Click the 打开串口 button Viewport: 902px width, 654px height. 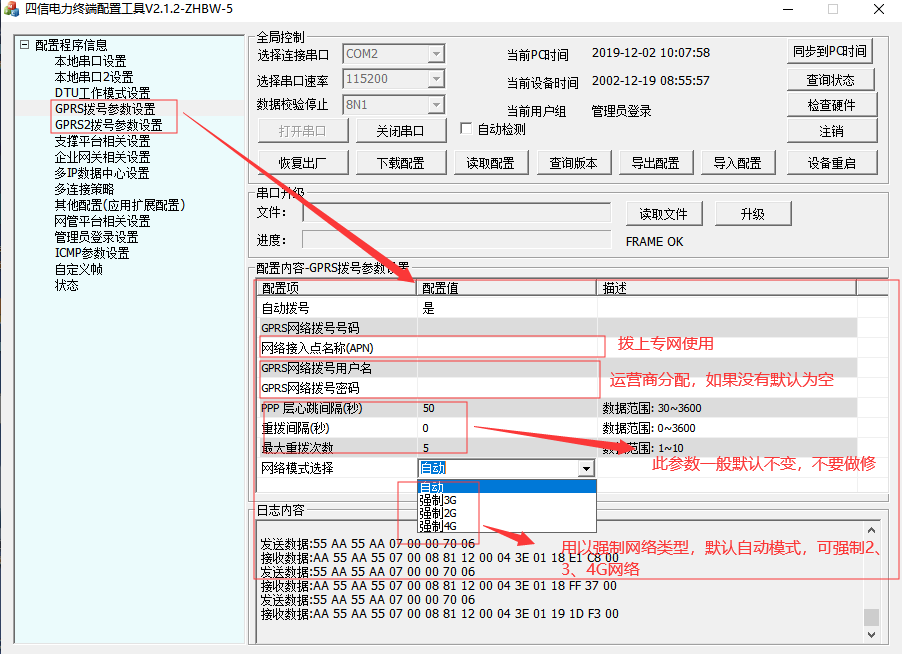tap(303, 131)
